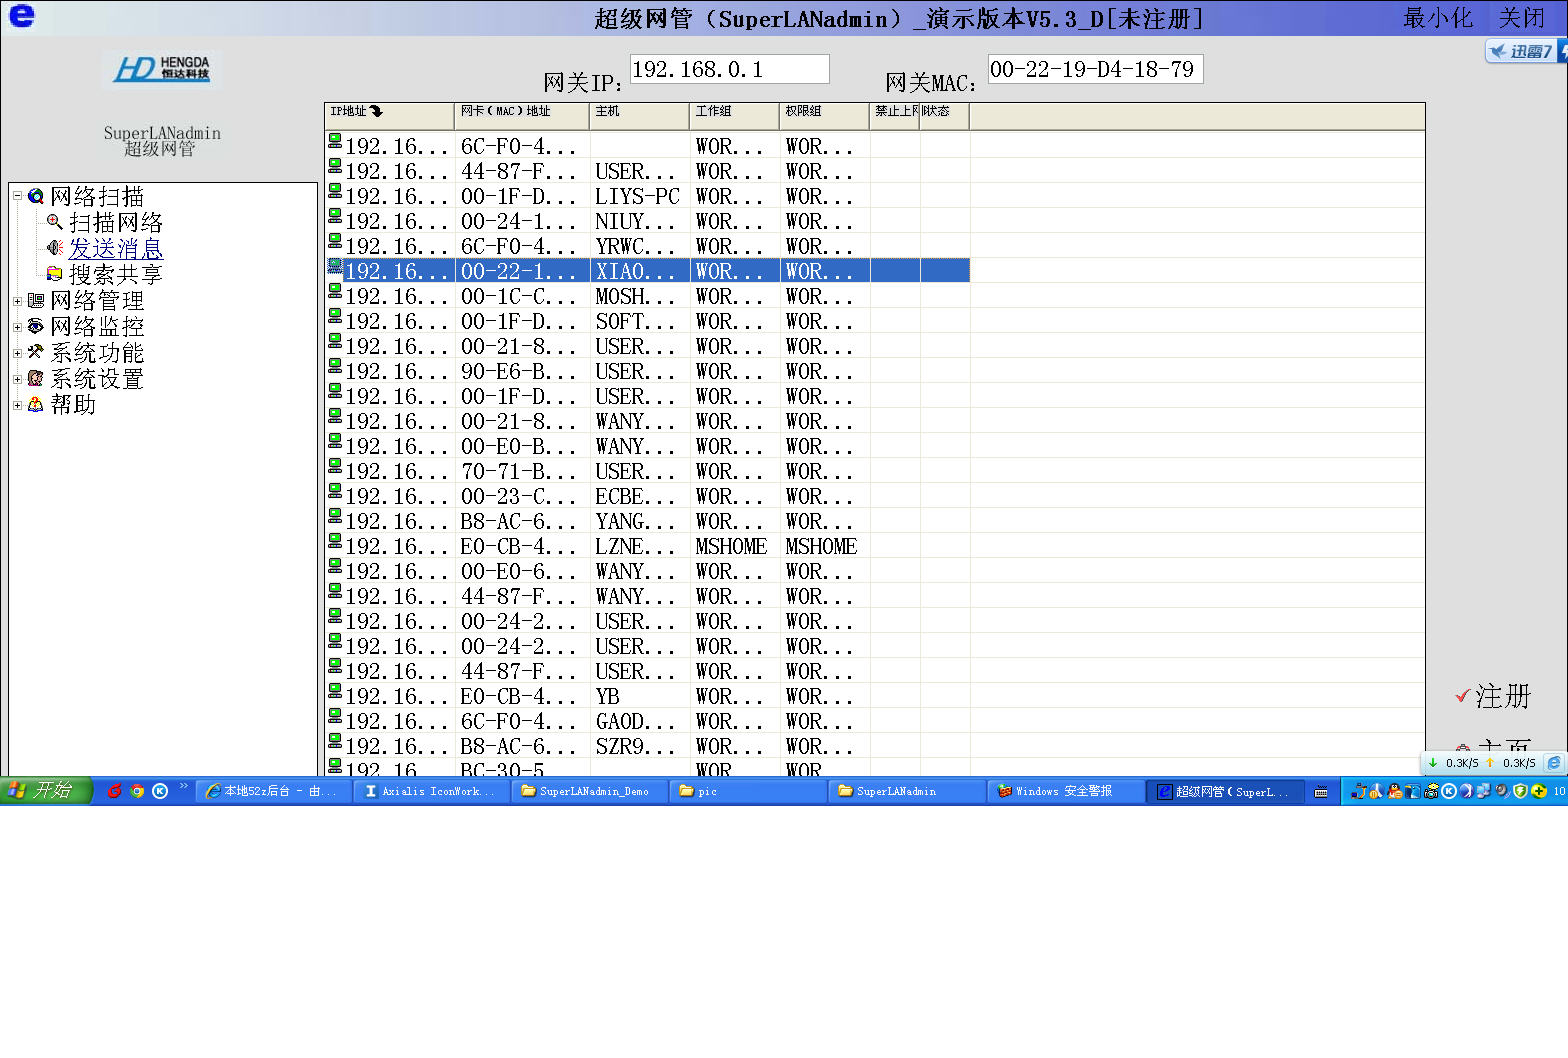1568x1058 pixels.
Task: Click the 系统设置 users icon
Action: 36,378
